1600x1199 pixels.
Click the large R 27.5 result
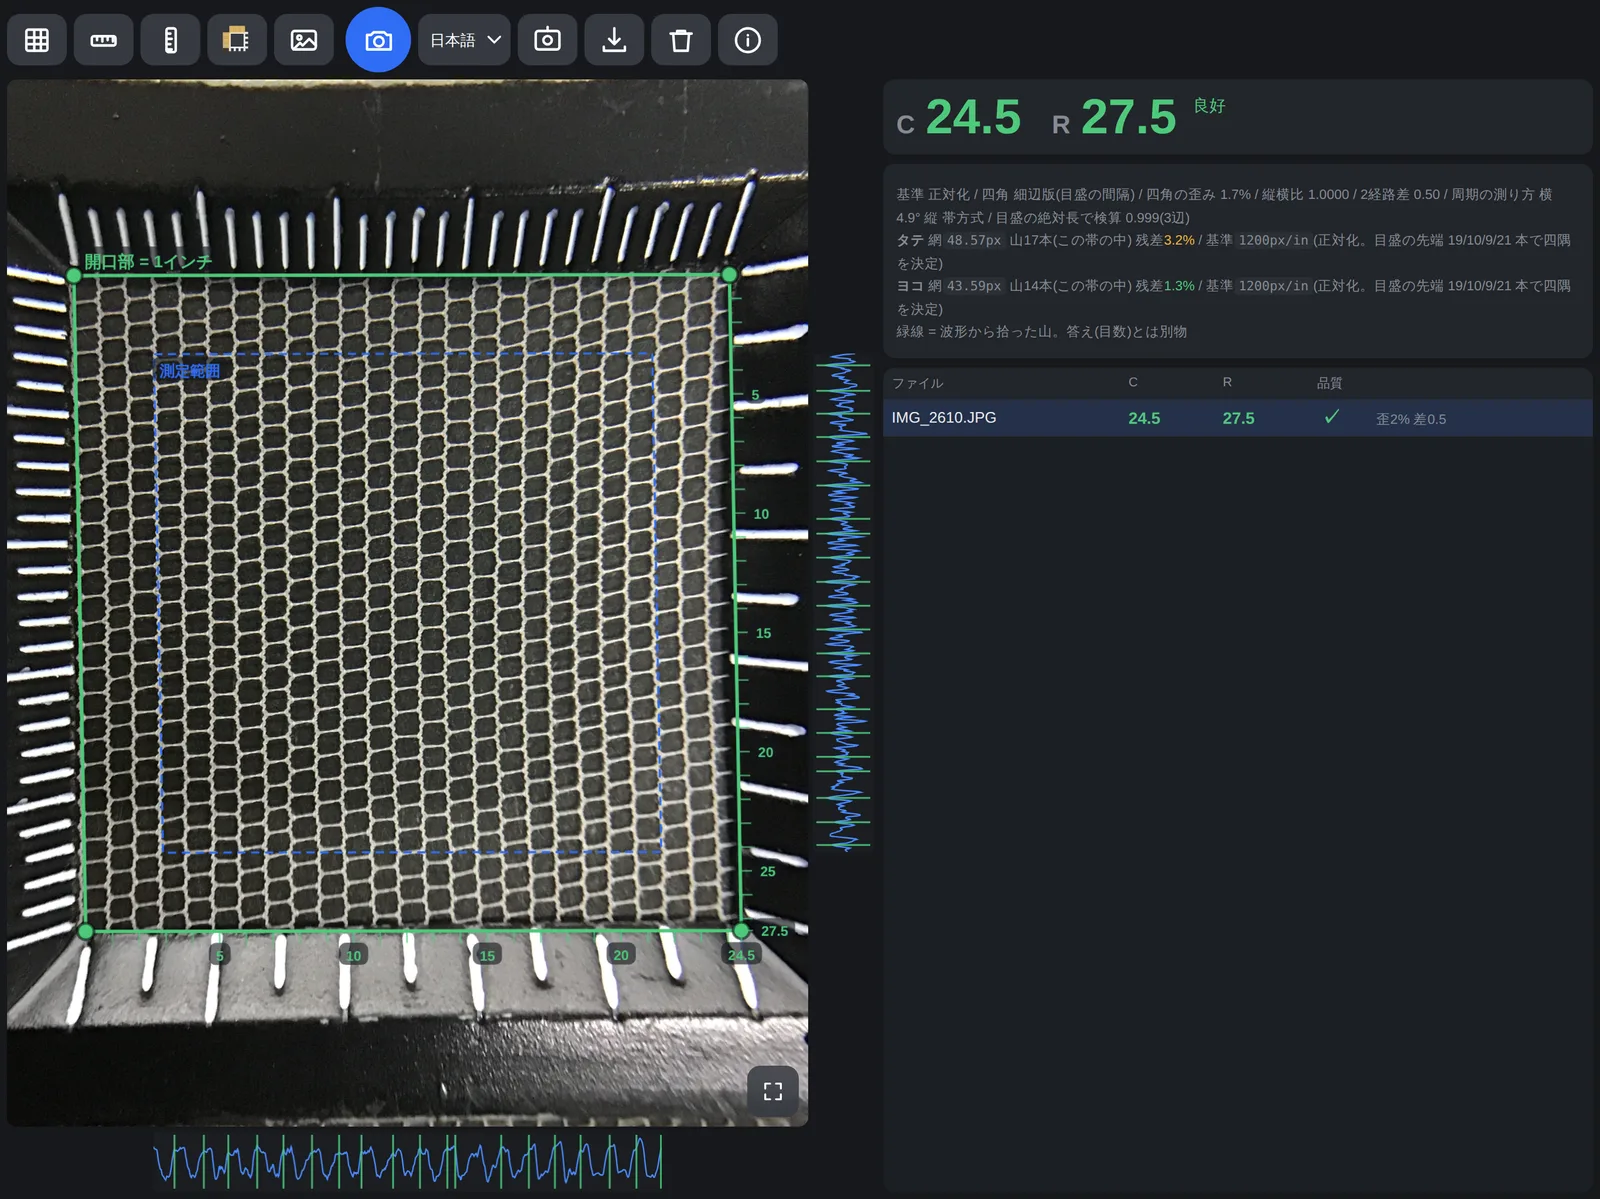[x=1114, y=118]
